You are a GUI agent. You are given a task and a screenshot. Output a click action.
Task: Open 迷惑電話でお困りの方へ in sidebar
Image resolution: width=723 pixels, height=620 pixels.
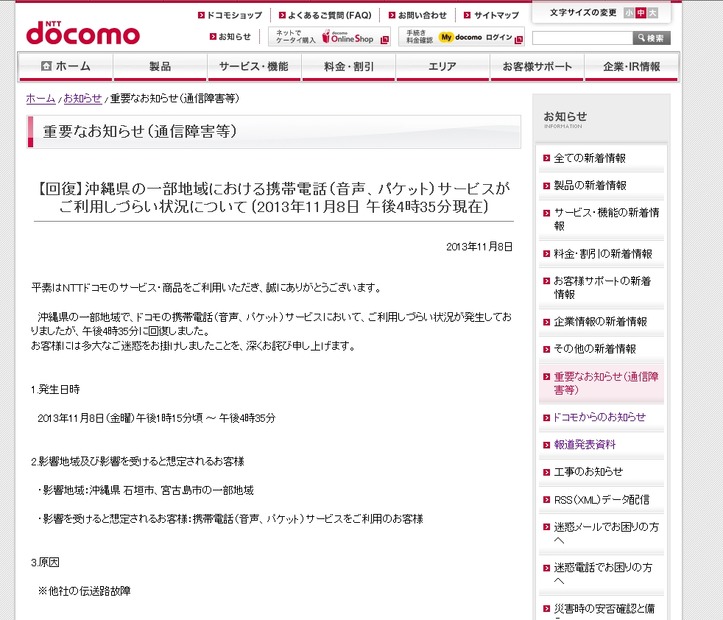(x=601, y=574)
